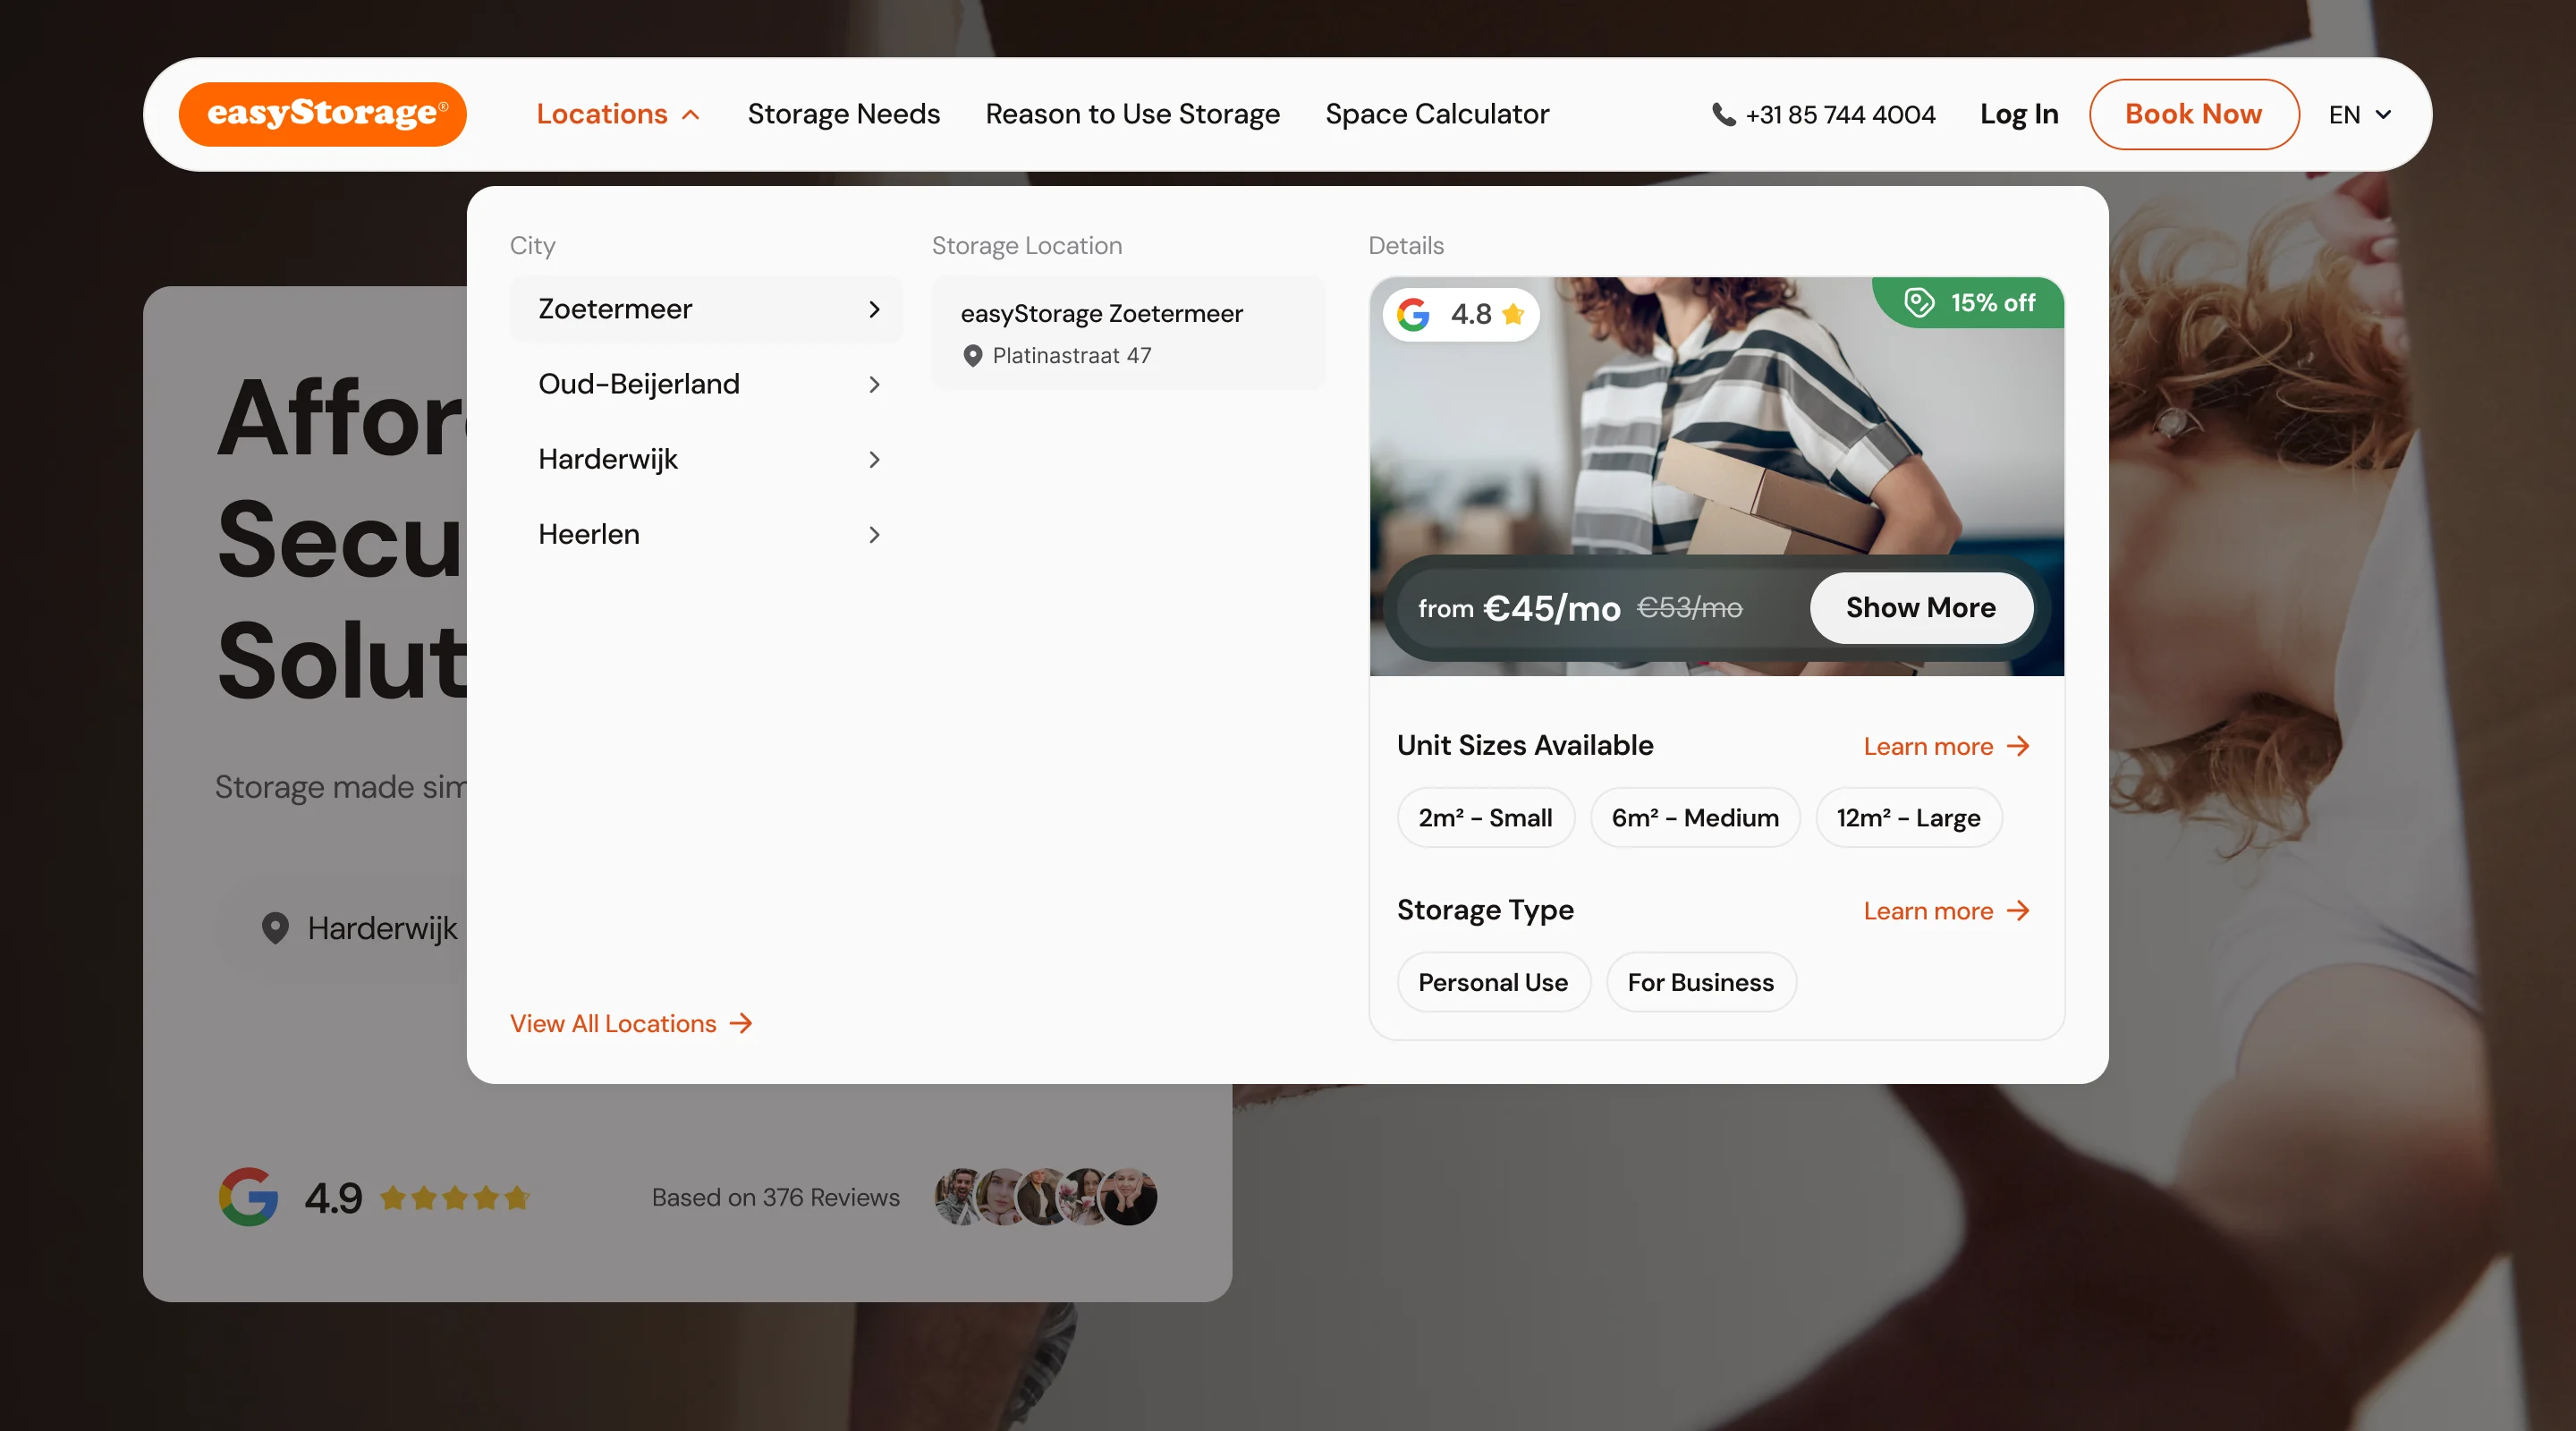This screenshot has height=1431, width=2576.
Task: Select Zoetermeer in the city list
Action: pyautogui.click(x=706, y=309)
